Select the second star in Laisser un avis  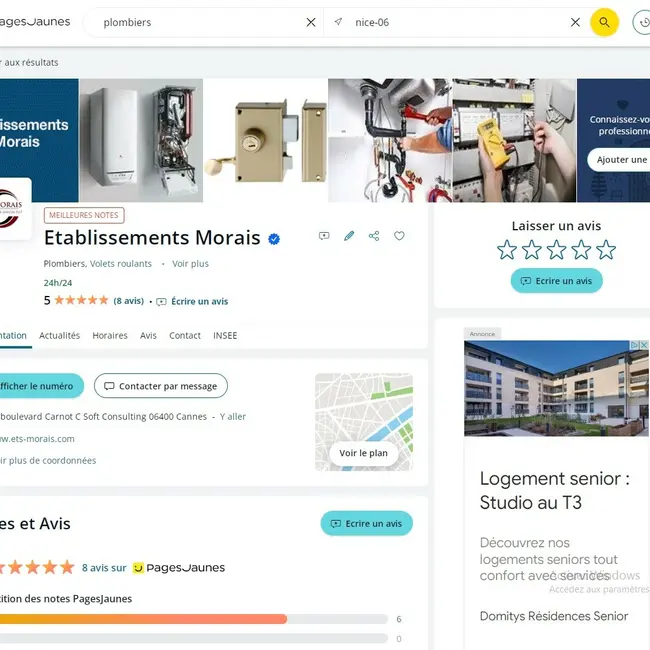click(531, 250)
